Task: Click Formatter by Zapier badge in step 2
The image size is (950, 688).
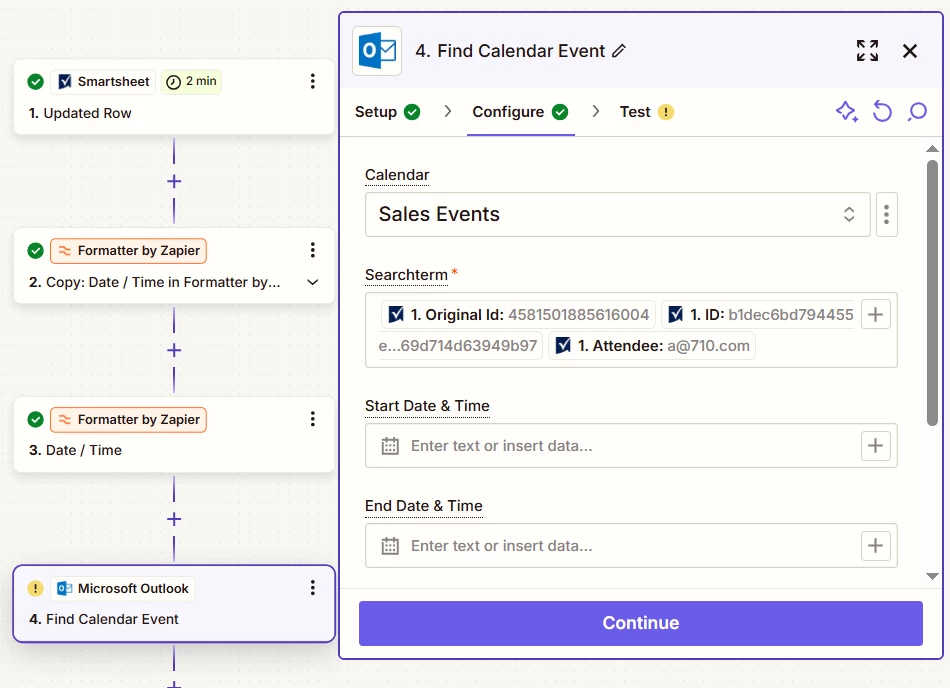Action: tap(128, 251)
